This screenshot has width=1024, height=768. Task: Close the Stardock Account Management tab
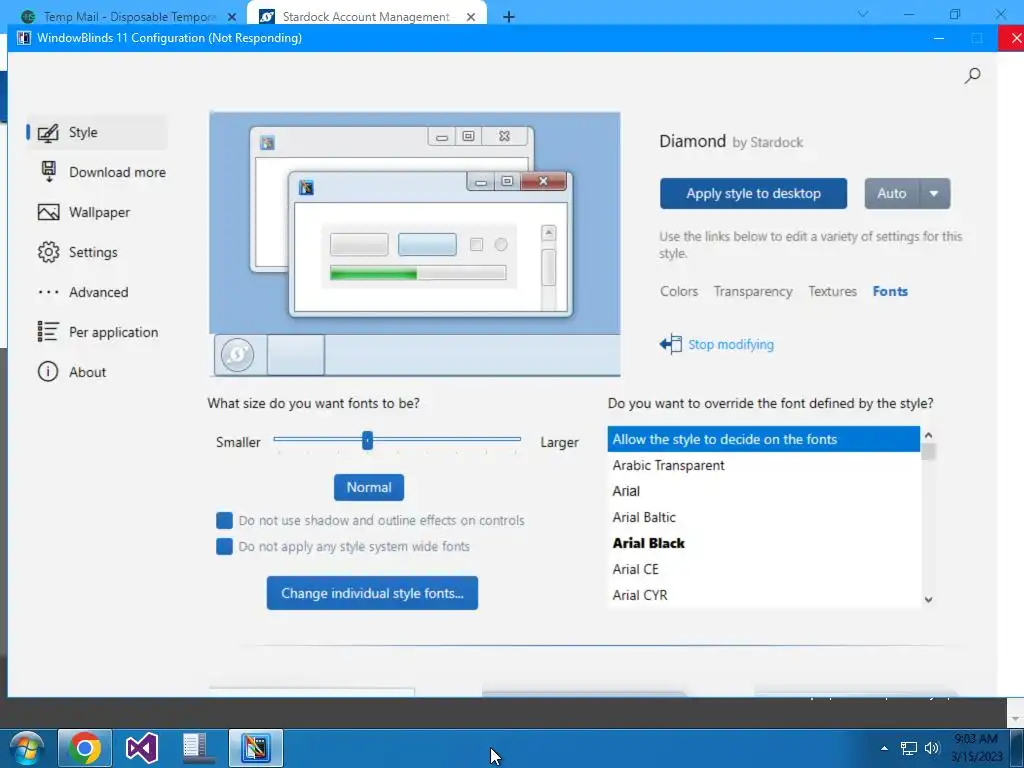point(471,17)
